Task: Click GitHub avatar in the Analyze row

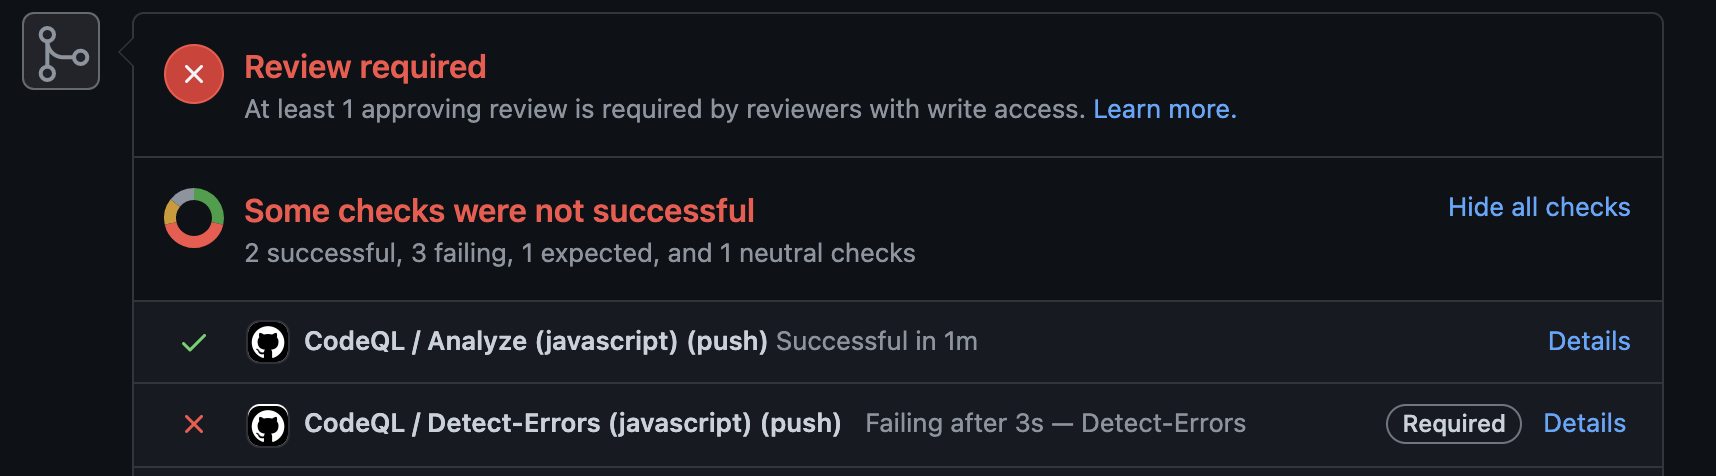Action: pyautogui.click(x=268, y=343)
